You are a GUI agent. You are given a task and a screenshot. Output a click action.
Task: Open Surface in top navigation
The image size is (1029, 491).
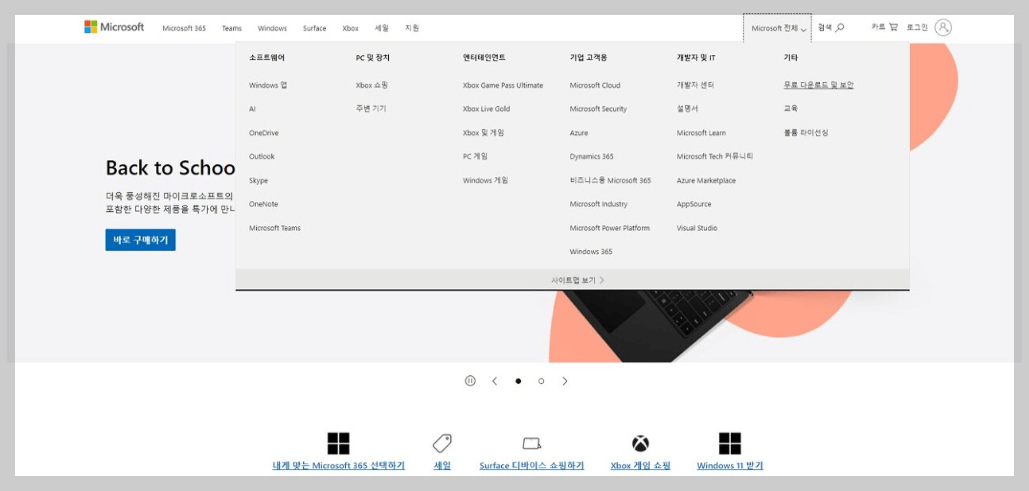pyautogui.click(x=314, y=28)
